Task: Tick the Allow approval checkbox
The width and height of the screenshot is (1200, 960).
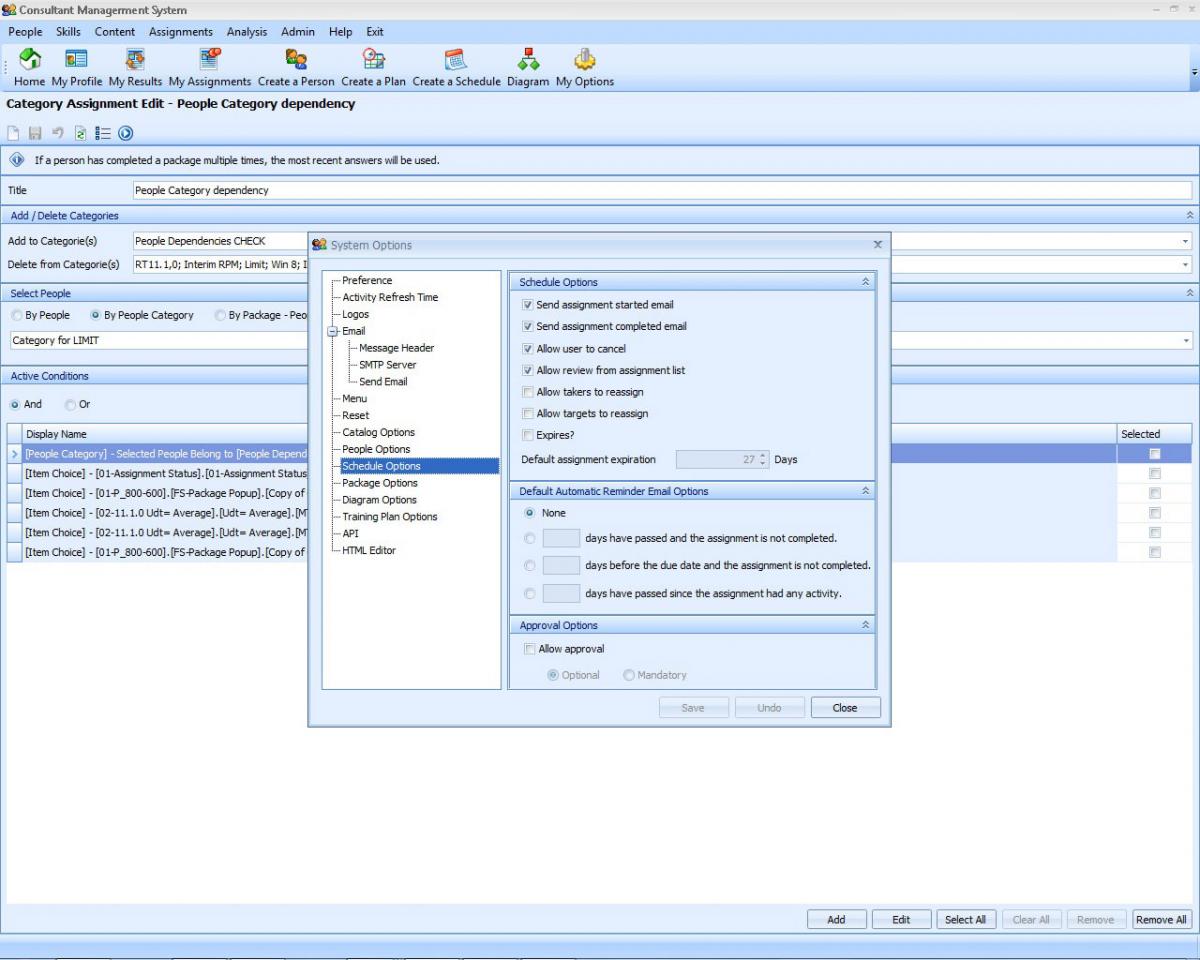Action: (x=530, y=649)
